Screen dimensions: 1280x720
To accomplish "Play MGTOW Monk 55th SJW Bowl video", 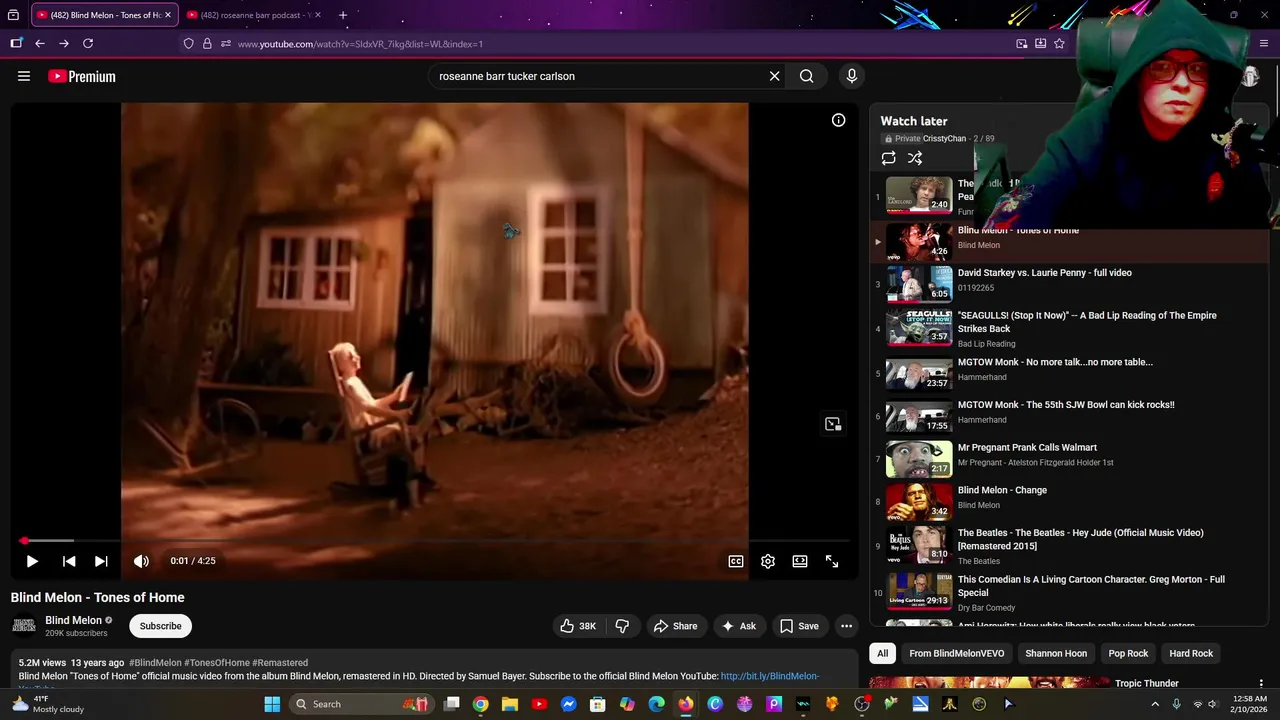I will pos(1066,404).
